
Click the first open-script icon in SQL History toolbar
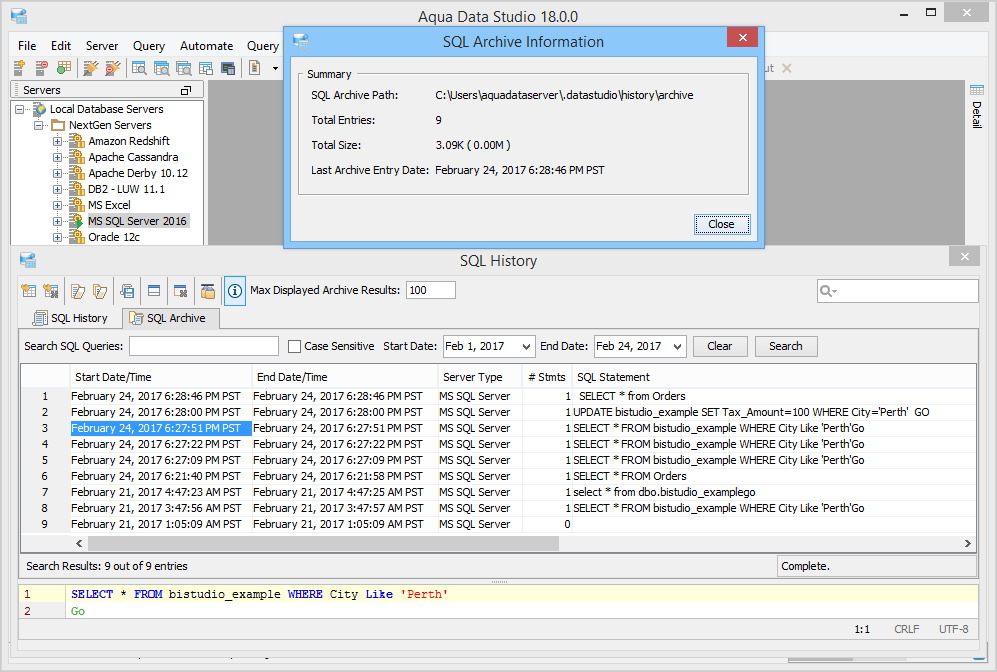tap(78, 291)
